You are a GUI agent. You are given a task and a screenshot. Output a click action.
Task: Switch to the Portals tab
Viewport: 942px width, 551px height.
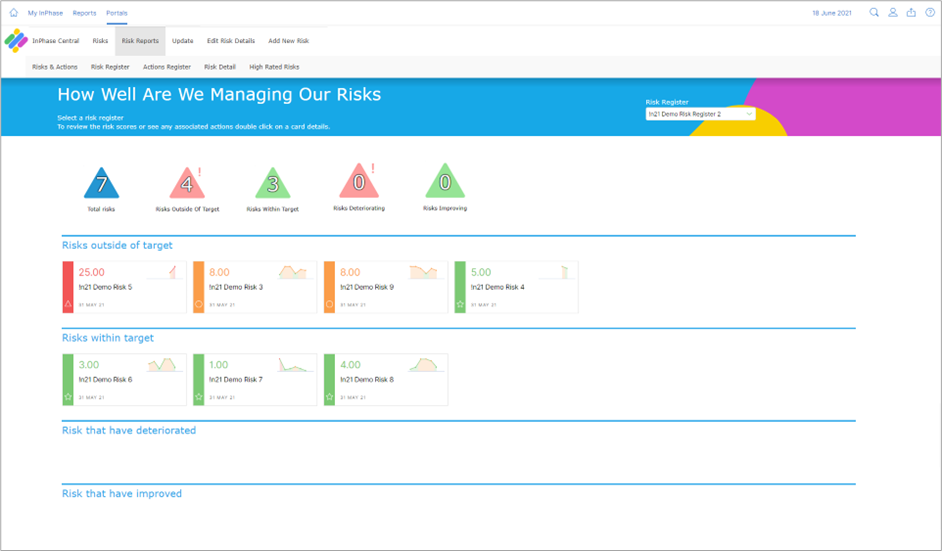(117, 13)
